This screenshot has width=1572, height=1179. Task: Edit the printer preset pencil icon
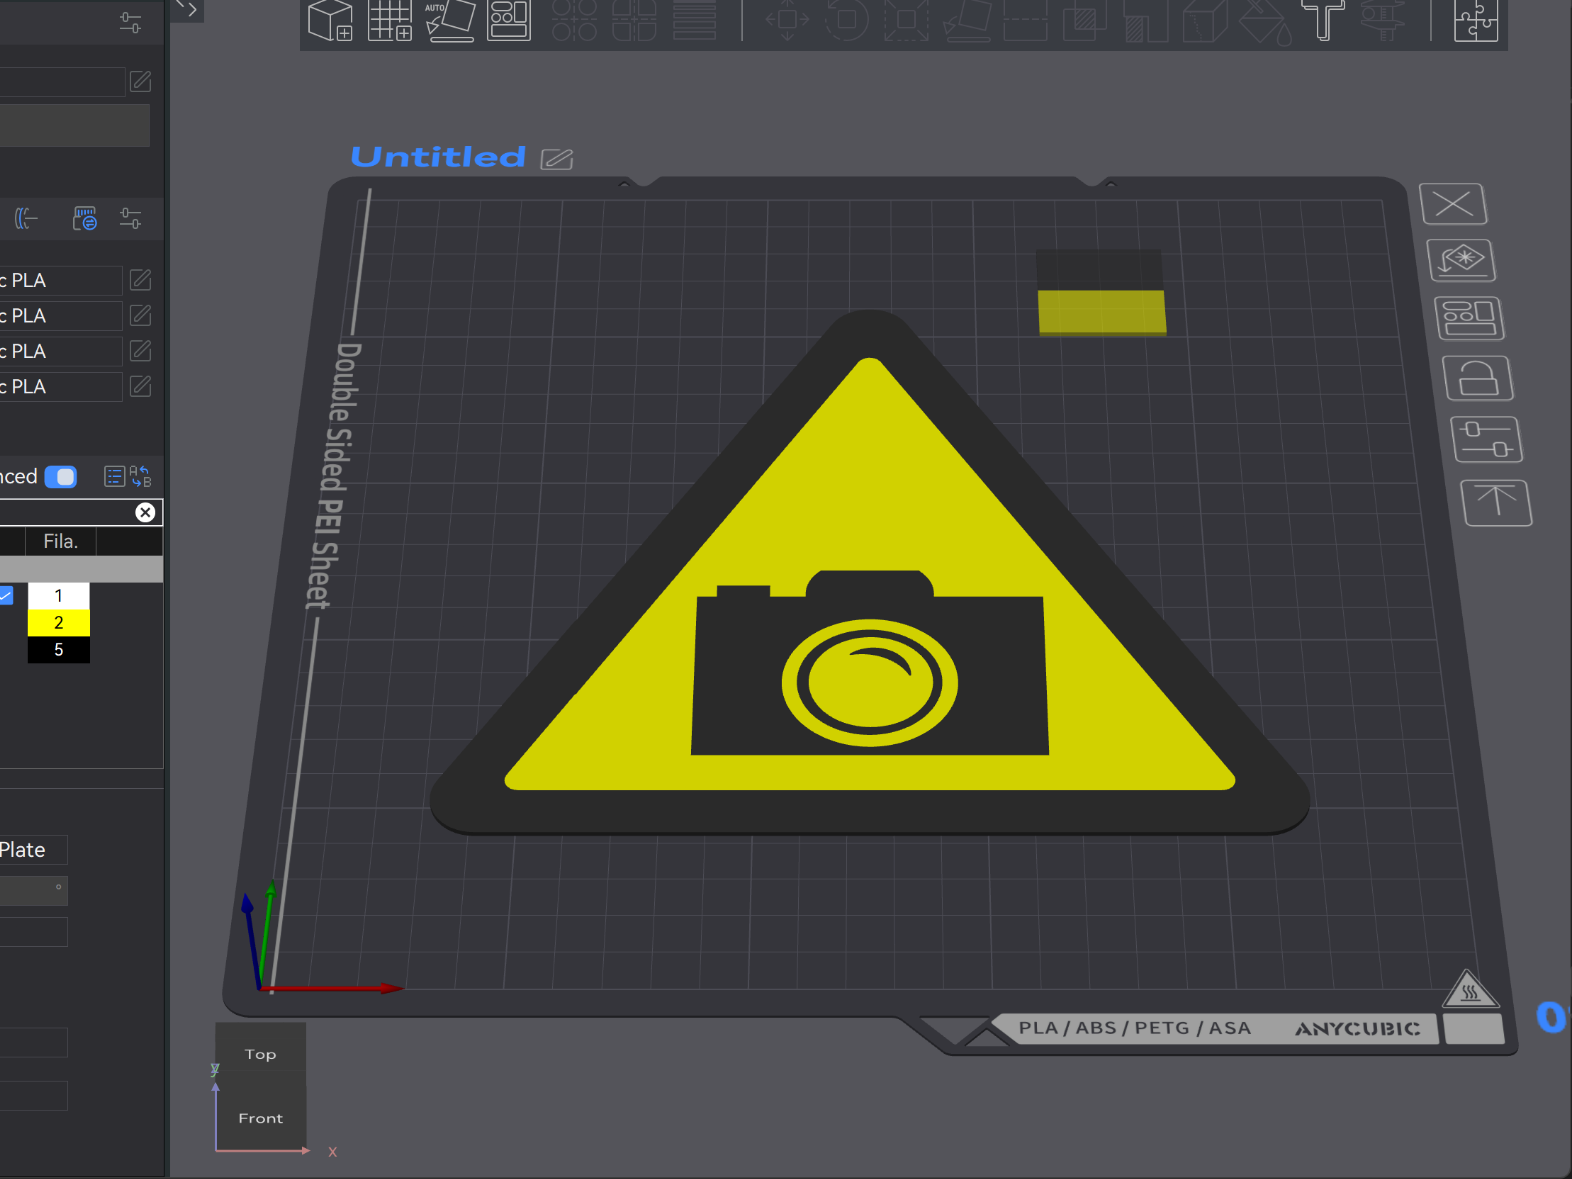point(141,81)
